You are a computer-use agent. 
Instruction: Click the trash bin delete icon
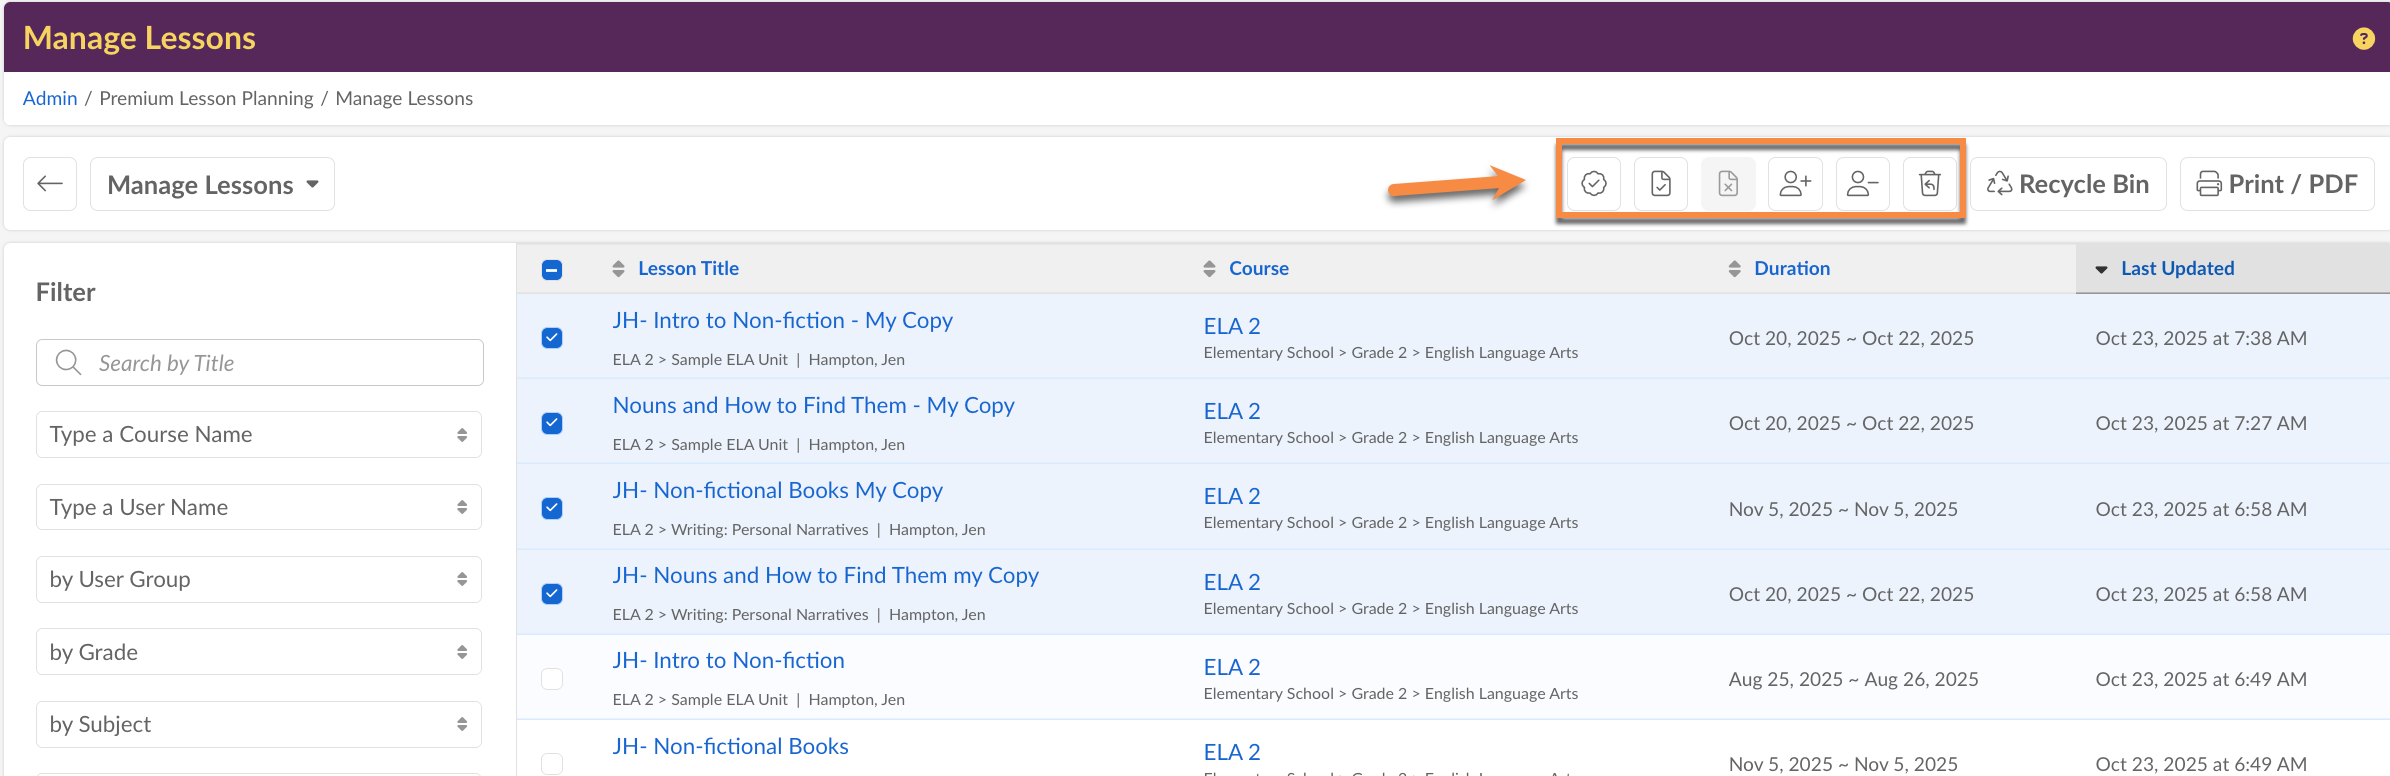(1929, 184)
